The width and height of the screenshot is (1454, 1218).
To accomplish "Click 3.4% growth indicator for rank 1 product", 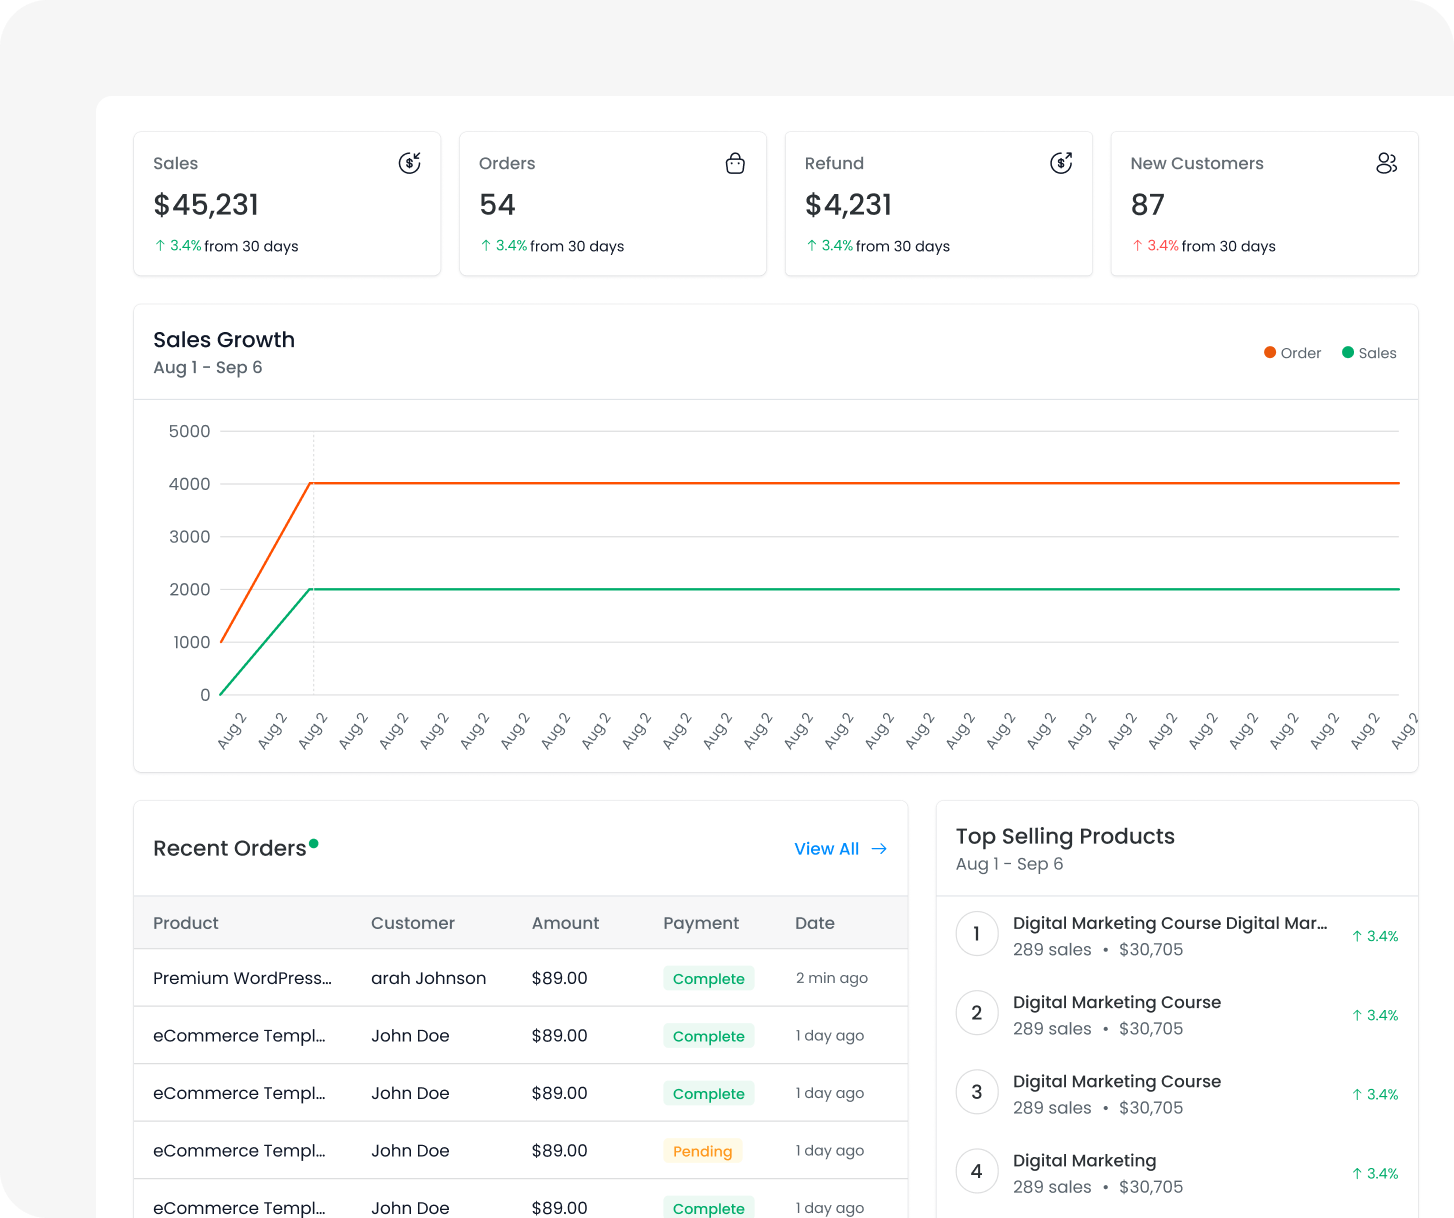I will point(1375,936).
